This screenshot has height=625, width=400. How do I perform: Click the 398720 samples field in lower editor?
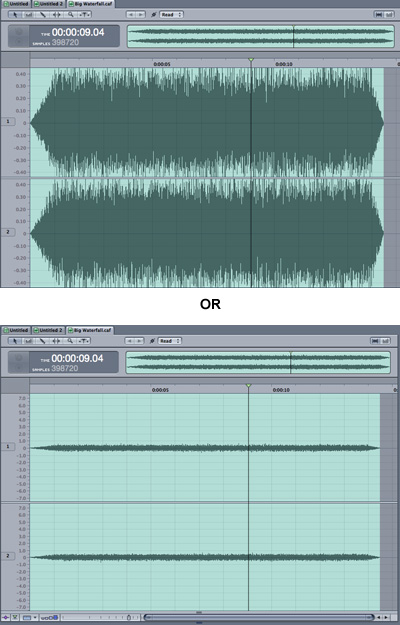coord(65,368)
